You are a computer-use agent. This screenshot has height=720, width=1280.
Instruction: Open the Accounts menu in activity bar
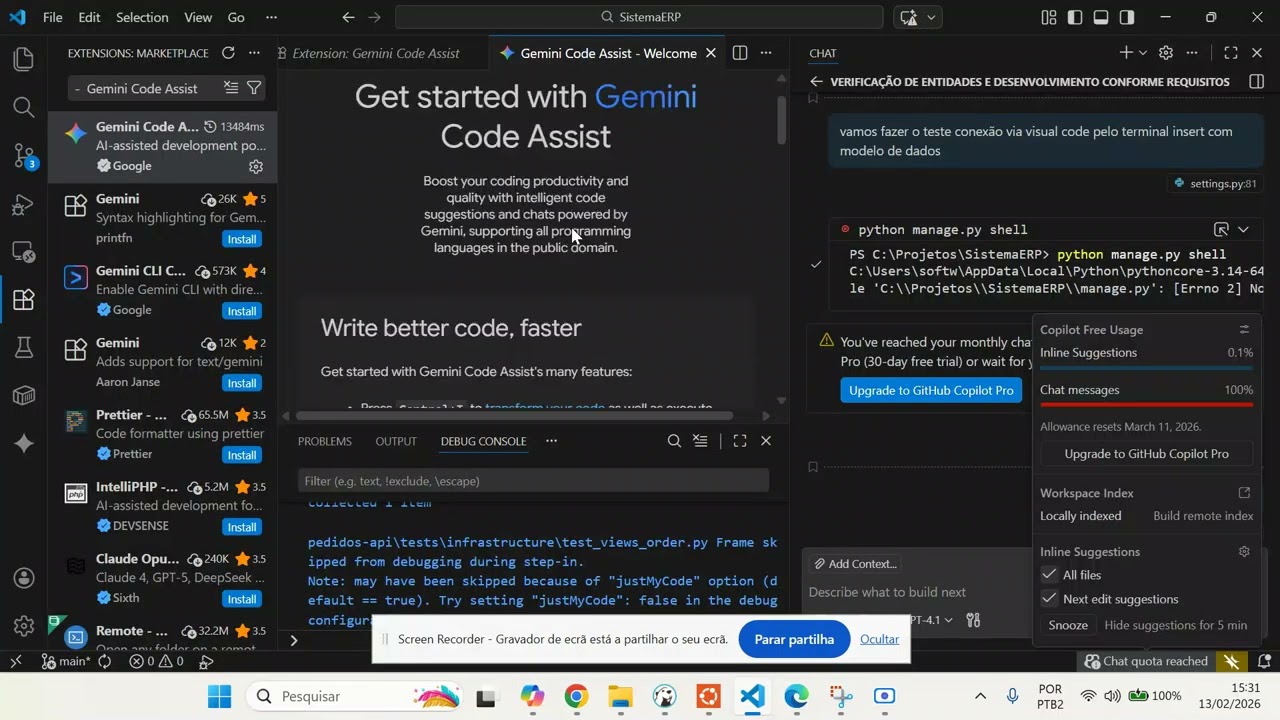23,578
